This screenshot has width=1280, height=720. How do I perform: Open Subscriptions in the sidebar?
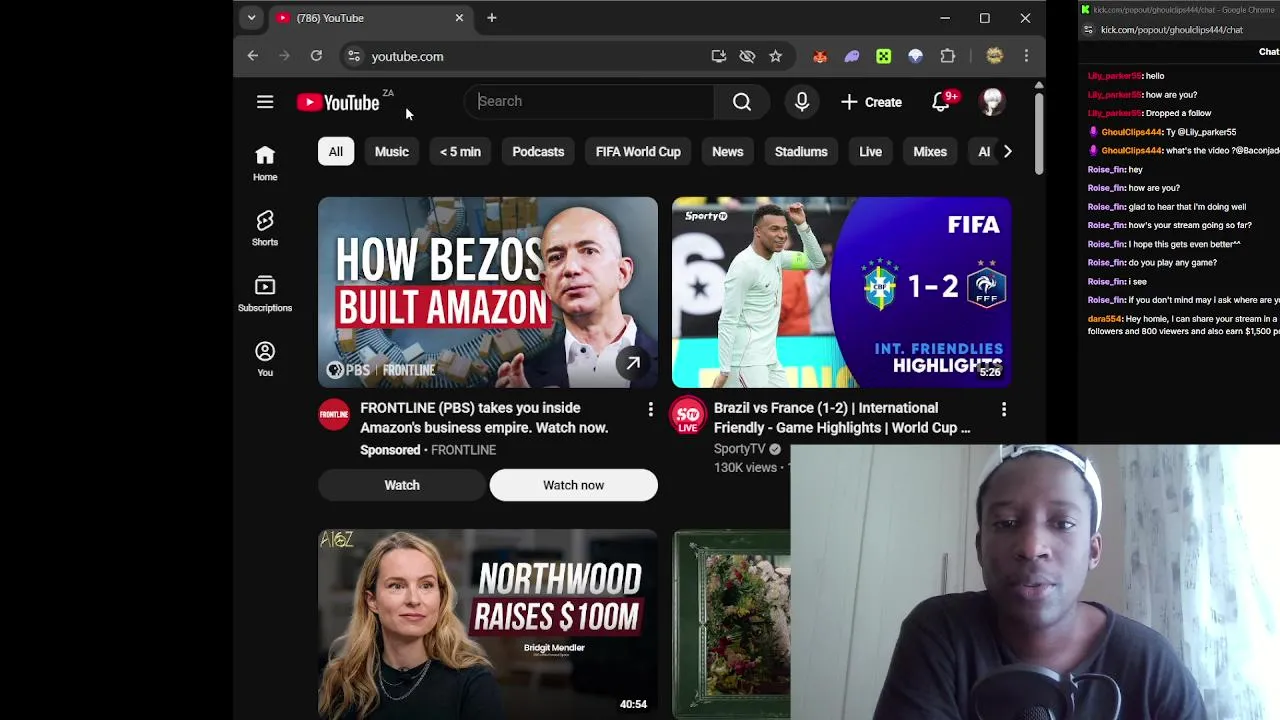(x=265, y=294)
